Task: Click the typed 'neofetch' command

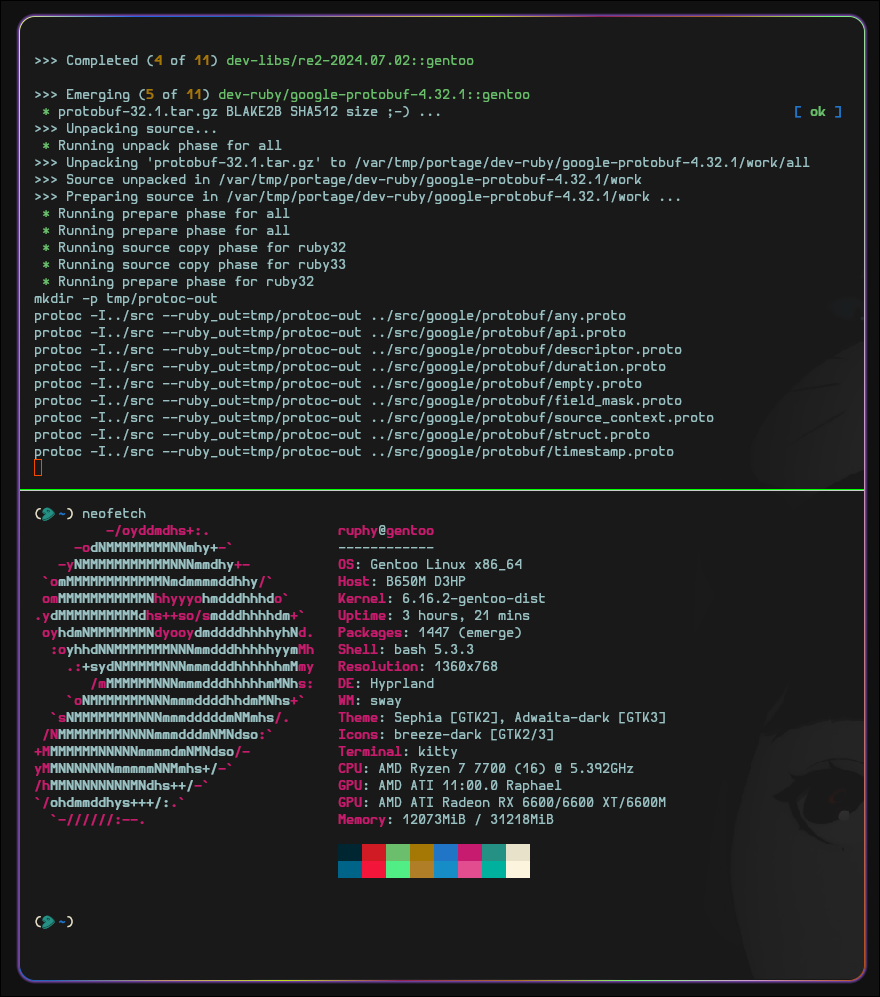Action: pos(114,514)
